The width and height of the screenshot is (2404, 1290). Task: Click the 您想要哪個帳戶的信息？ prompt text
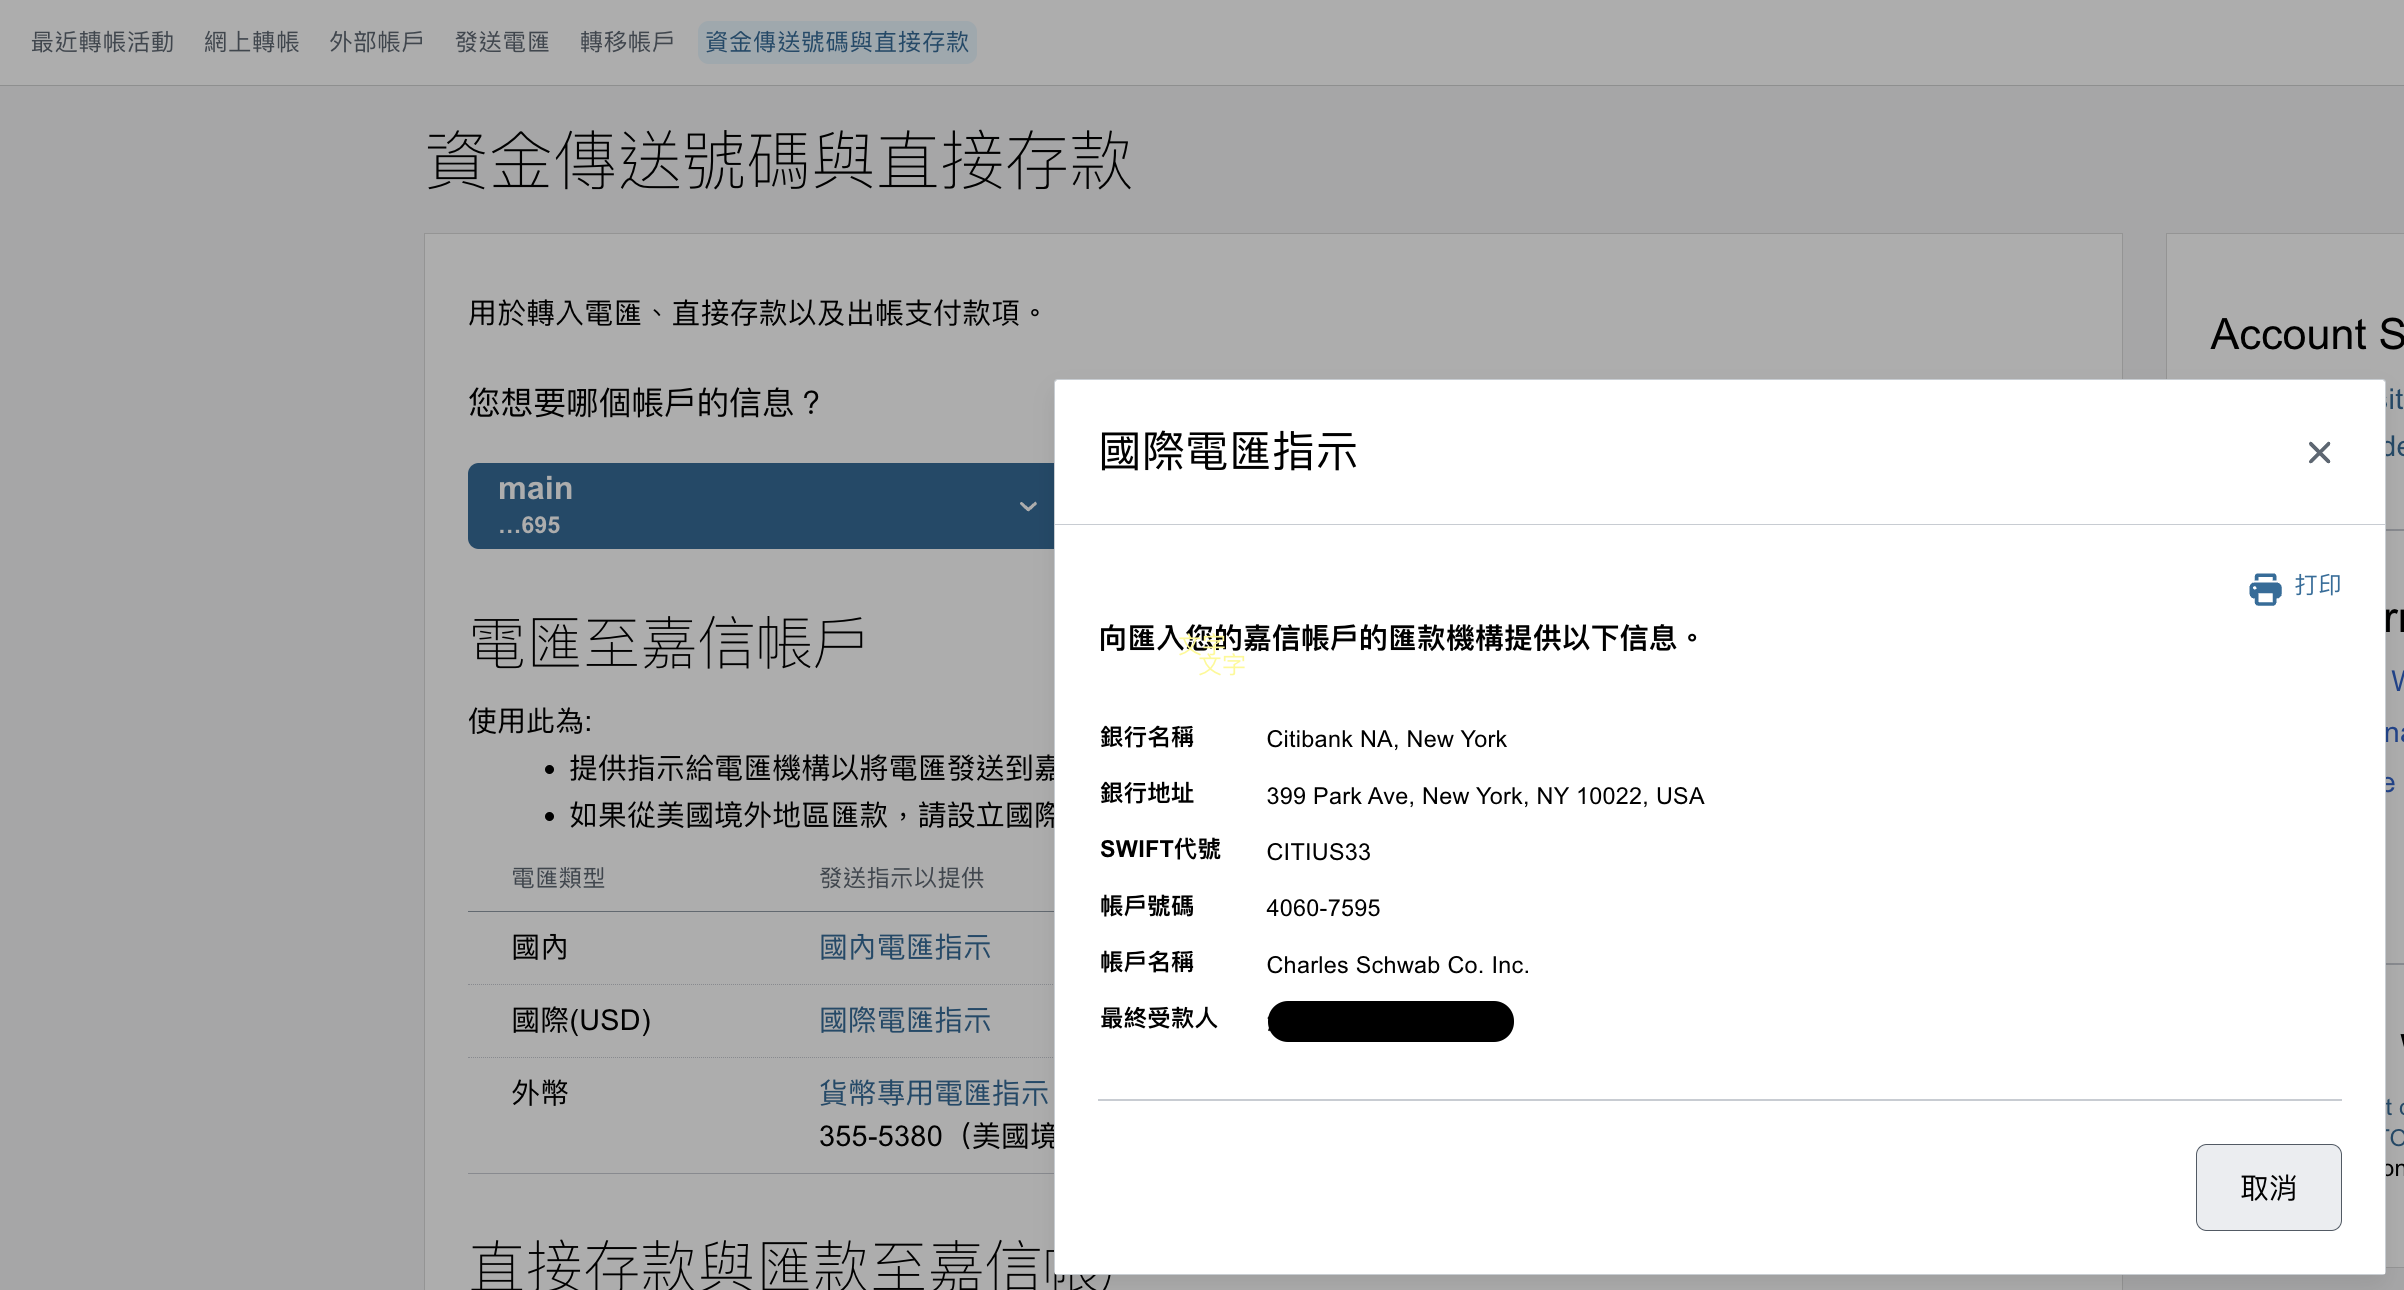[x=646, y=402]
